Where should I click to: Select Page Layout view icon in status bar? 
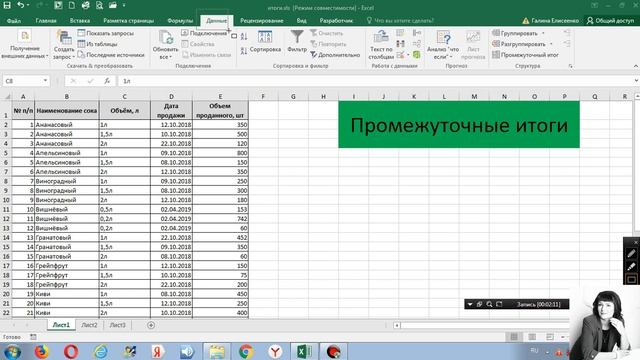(532, 337)
